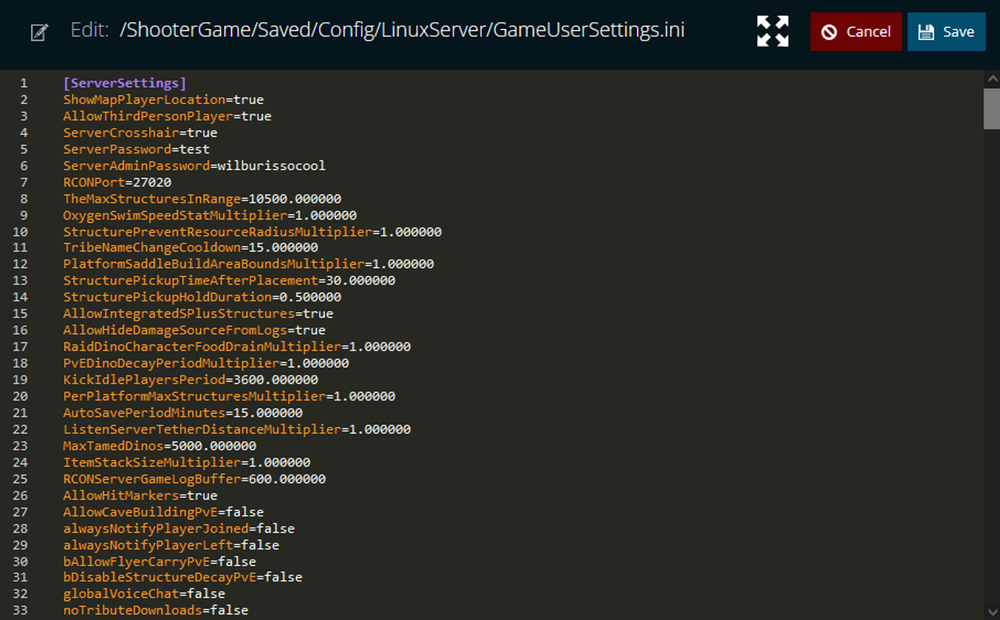1000x620 pixels.
Task: Click the scrollbar down arrow
Action: [x=992, y=611]
